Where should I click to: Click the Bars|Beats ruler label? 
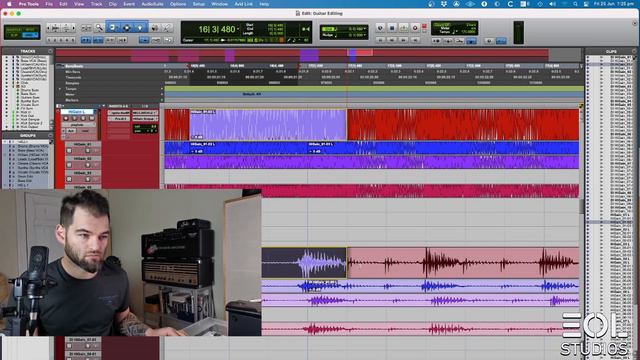(x=75, y=66)
